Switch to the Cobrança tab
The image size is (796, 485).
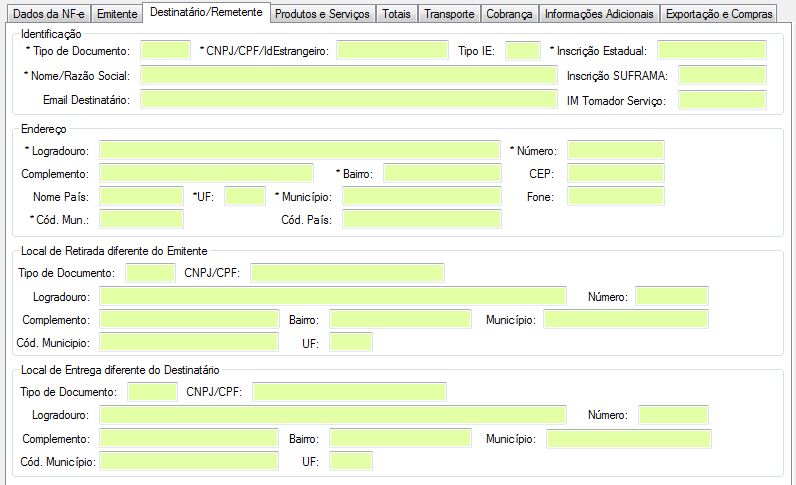tap(510, 14)
